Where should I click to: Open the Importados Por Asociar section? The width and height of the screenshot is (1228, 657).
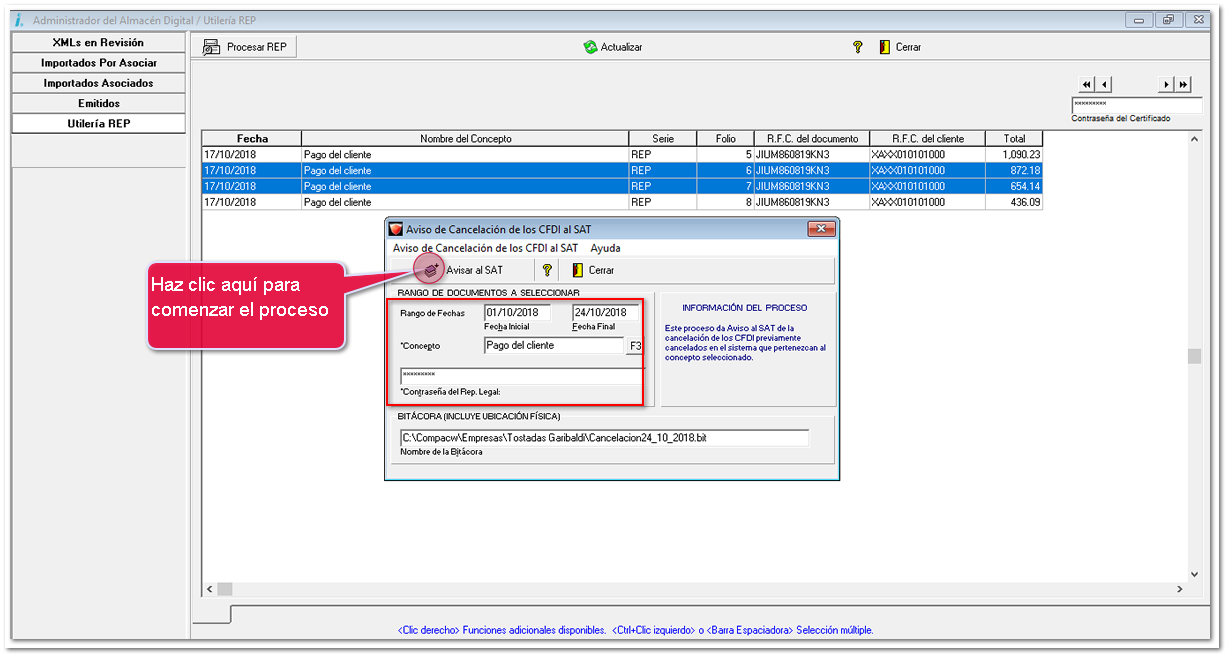pos(98,63)
